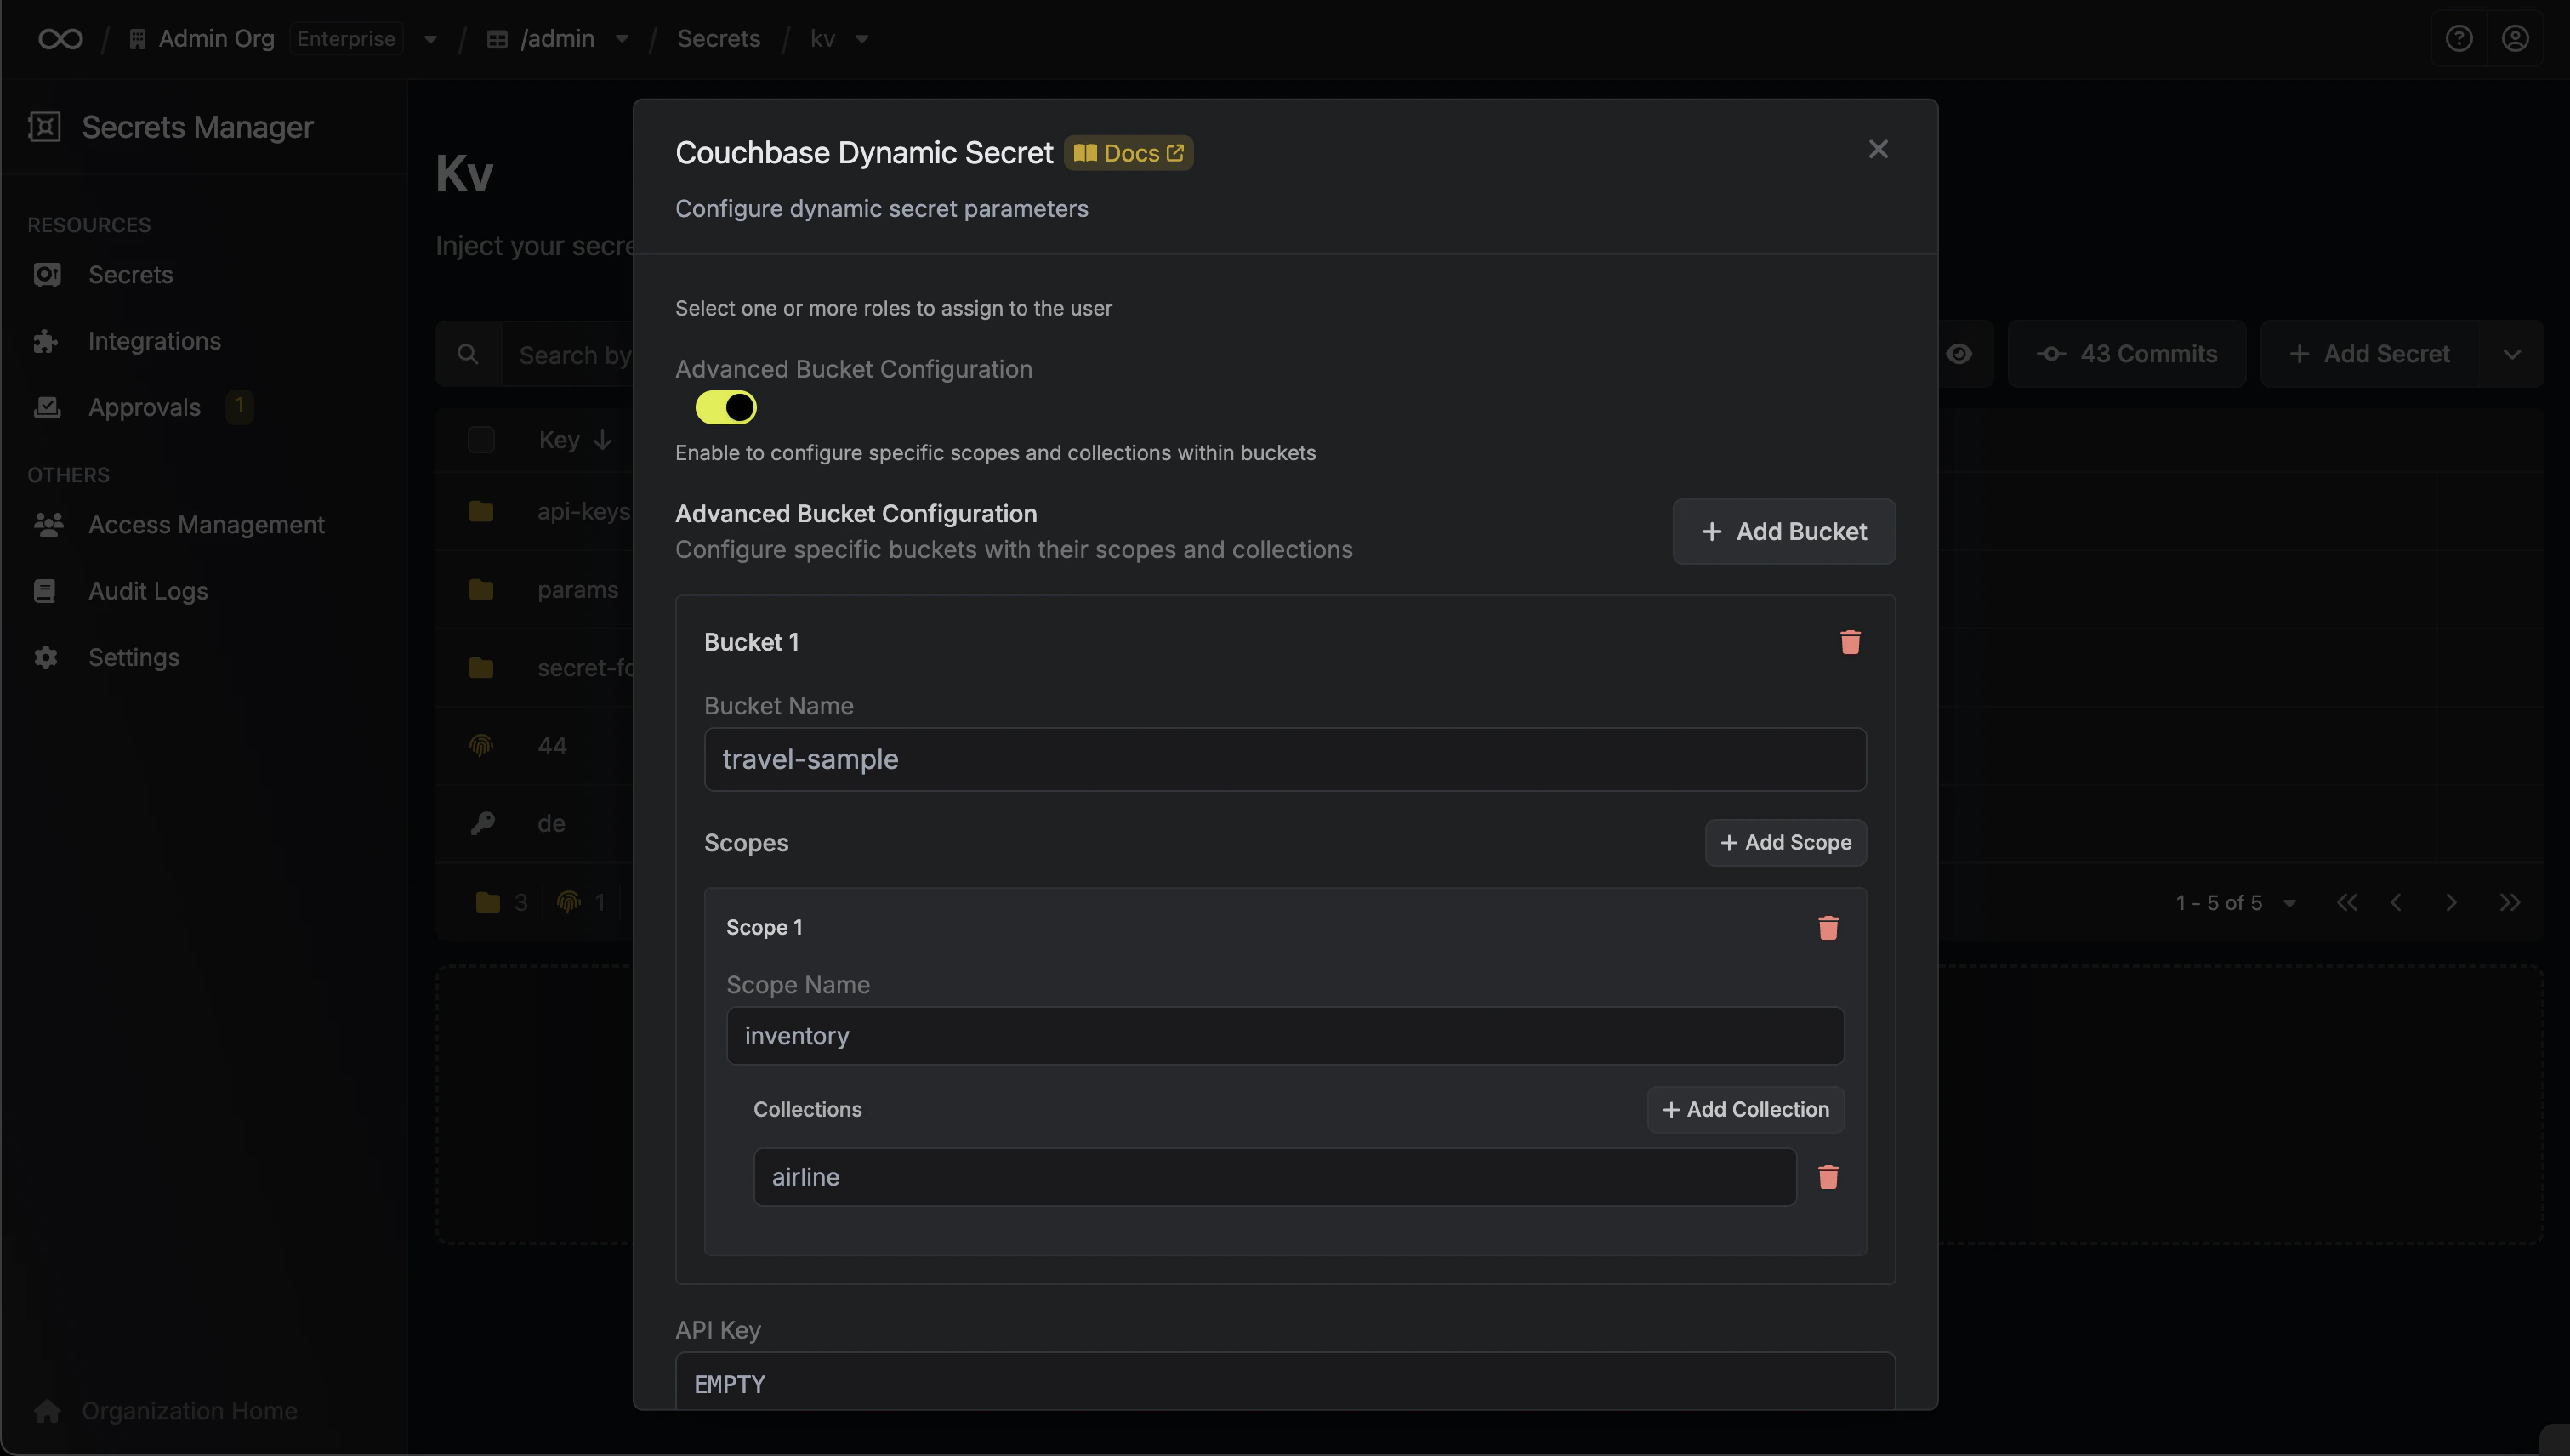This screenshot has height=1456, width=2570.
Task: Click the key icon for row de
Action: (x=482, y=823)
